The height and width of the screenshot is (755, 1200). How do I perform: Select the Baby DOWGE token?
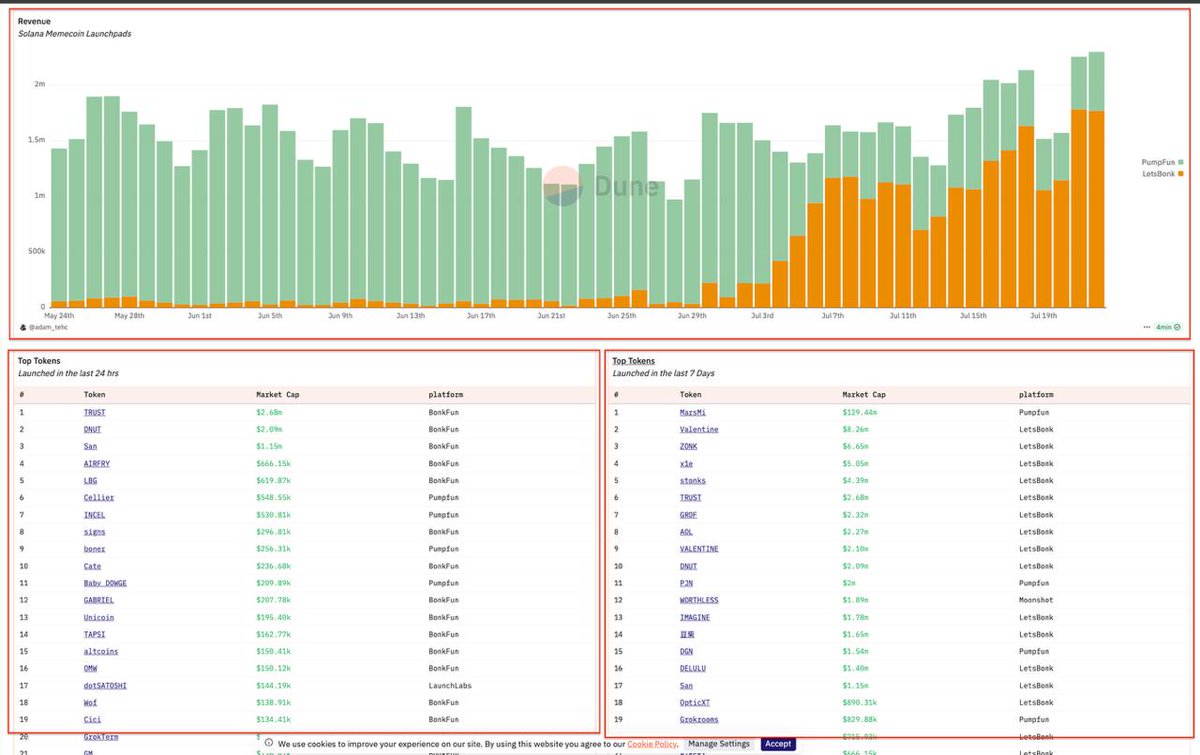tap(105, 583)
